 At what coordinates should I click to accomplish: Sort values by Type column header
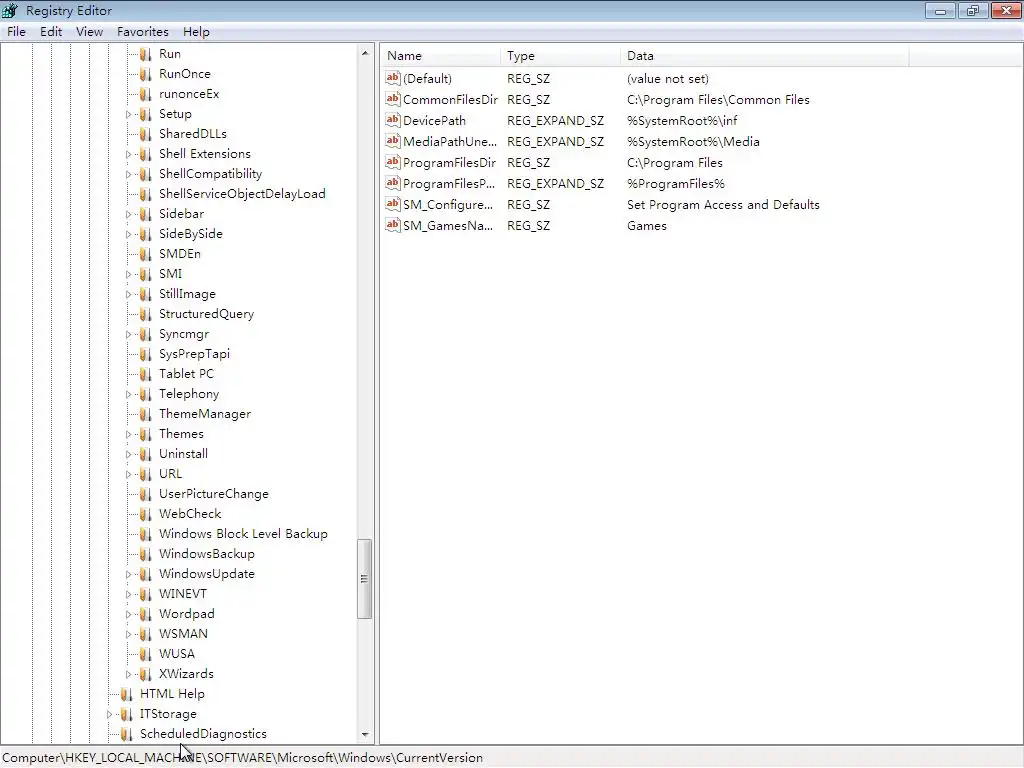[560, 56]
